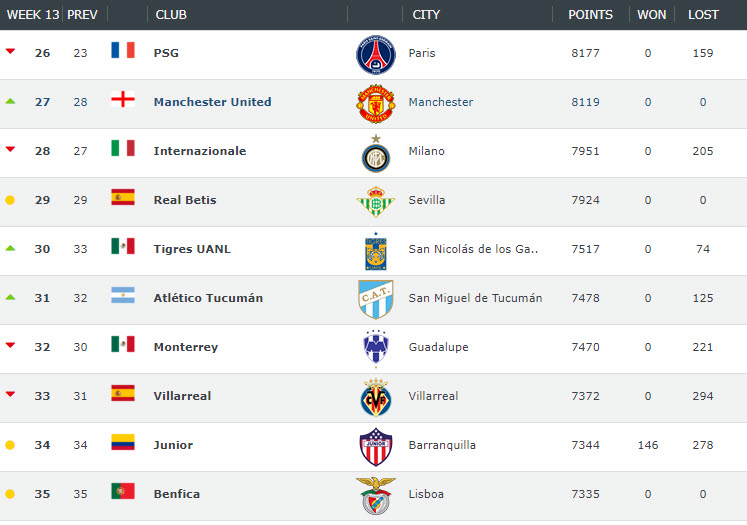Click the France flag next to PSG

pyautogui.click(x=122, y=50)
